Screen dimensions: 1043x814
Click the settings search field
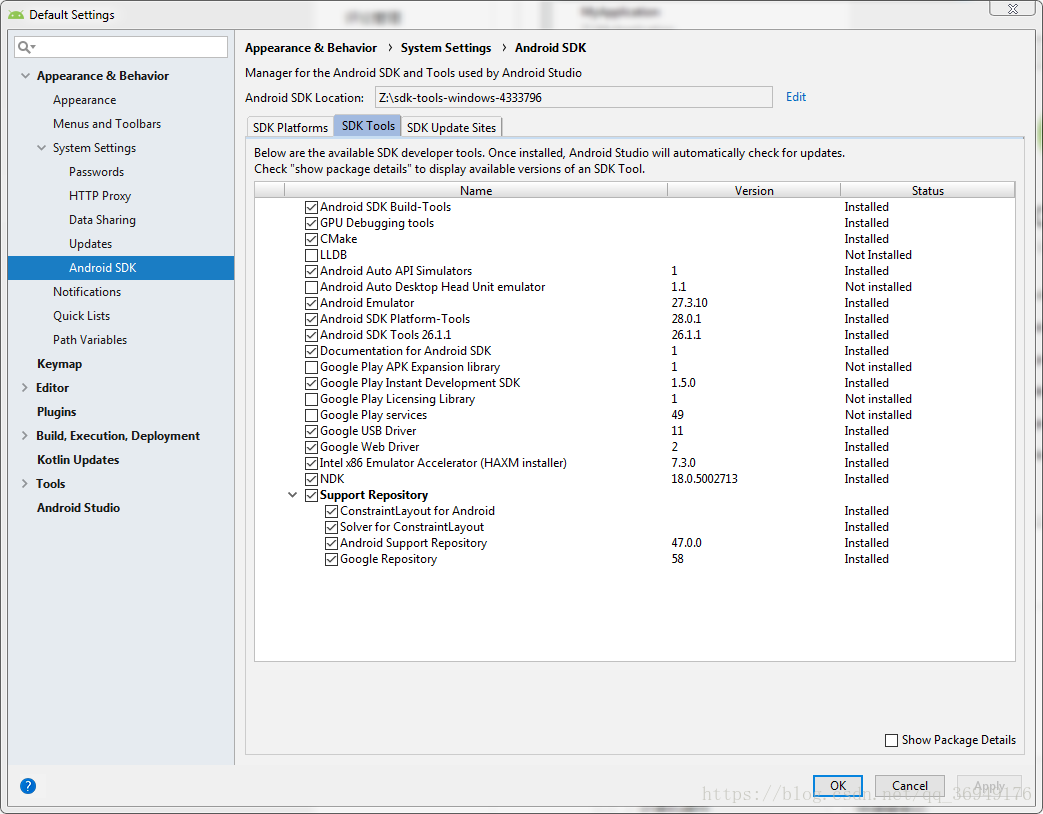(121, 47)
